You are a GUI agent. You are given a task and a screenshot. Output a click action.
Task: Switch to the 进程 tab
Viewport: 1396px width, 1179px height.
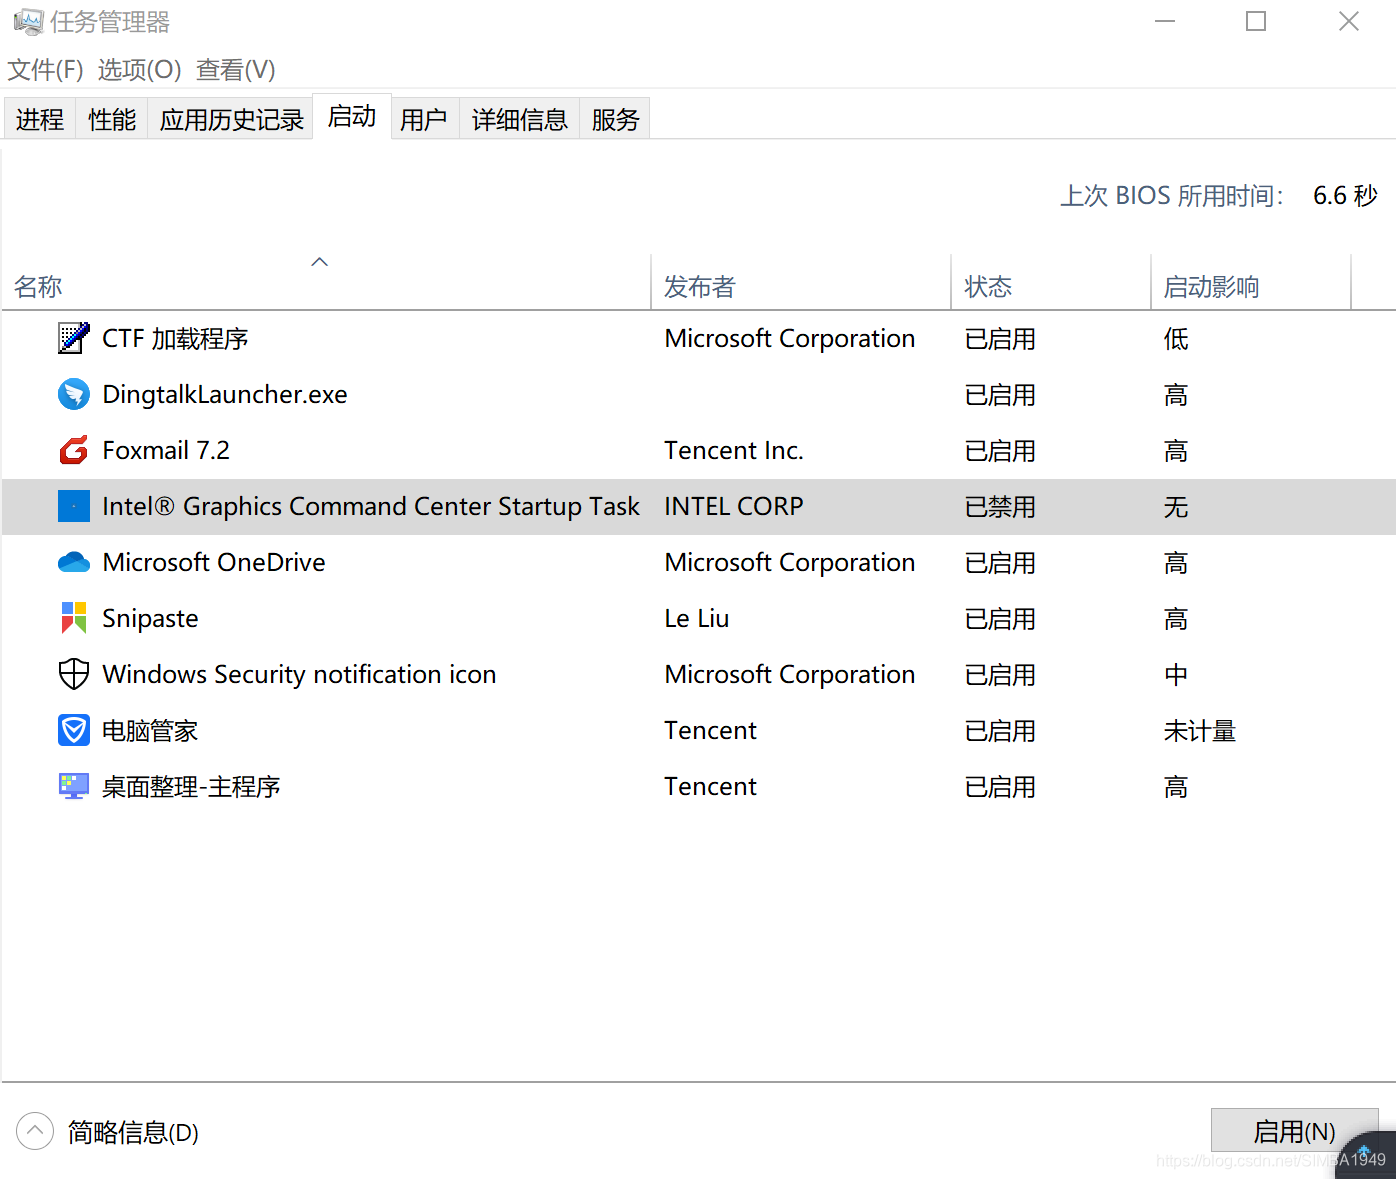point(40,119)
